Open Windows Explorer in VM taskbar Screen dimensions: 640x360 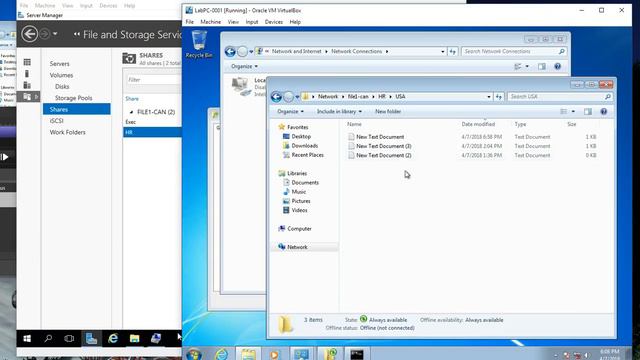point(248,354)
